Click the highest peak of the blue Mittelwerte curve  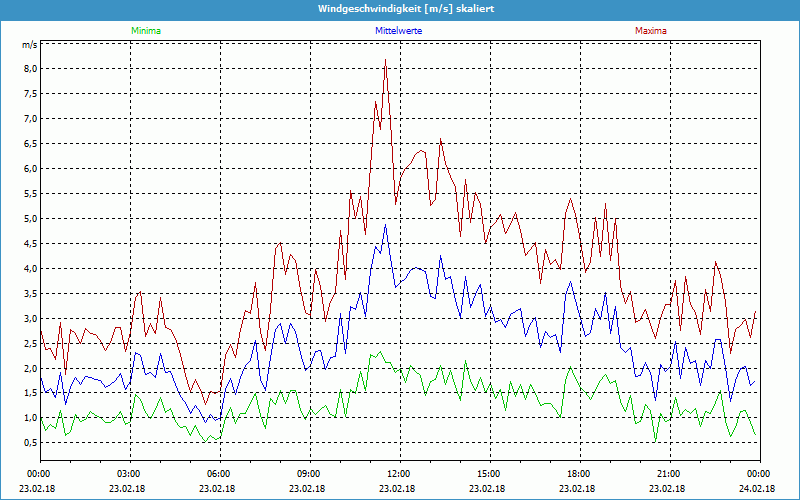[x=385, y=225]
